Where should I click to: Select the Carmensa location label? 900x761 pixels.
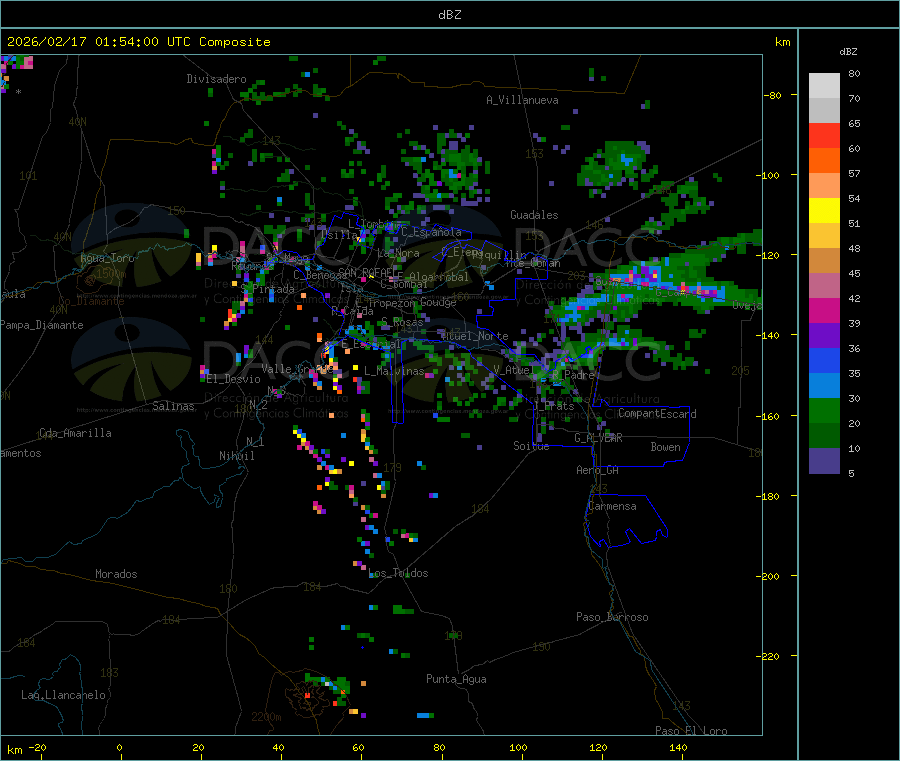(x=612, y=506)
